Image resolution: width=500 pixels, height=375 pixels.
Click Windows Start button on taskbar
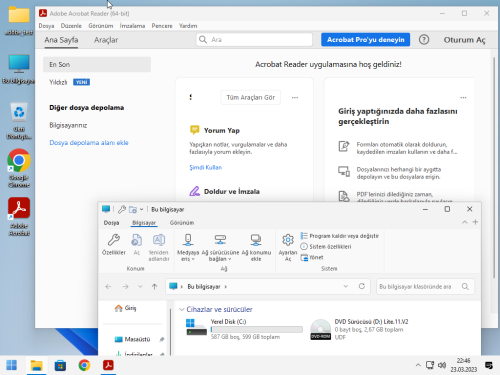(x=11, y=365)
